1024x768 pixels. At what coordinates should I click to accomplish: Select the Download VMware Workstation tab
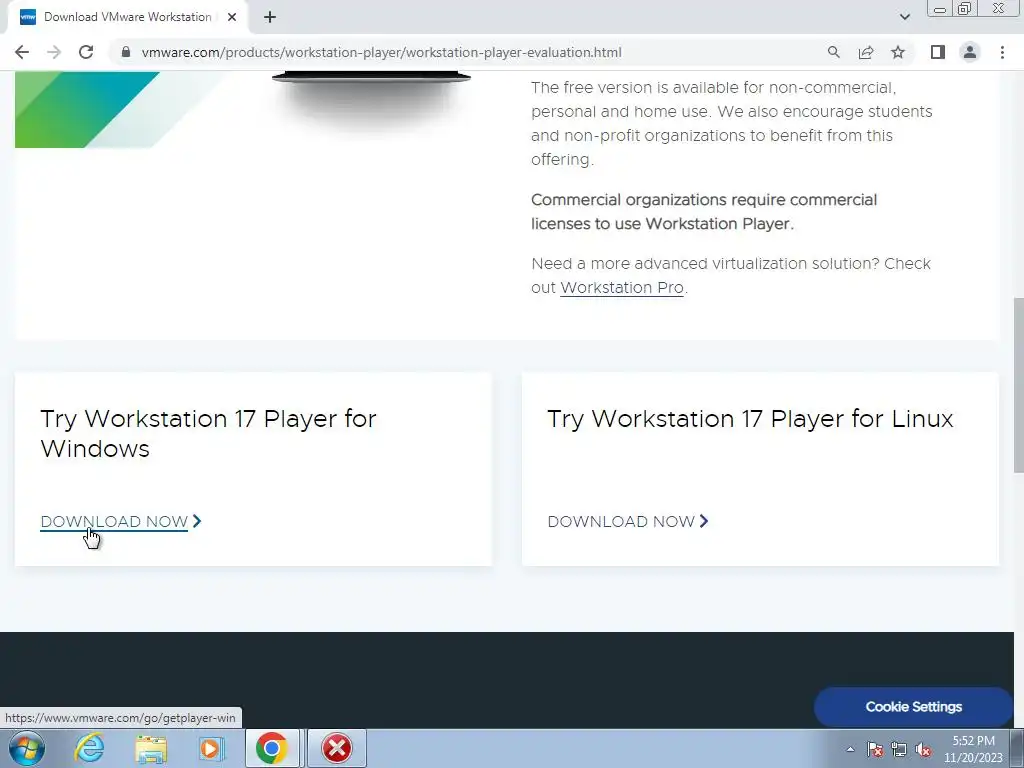(127, 17)
